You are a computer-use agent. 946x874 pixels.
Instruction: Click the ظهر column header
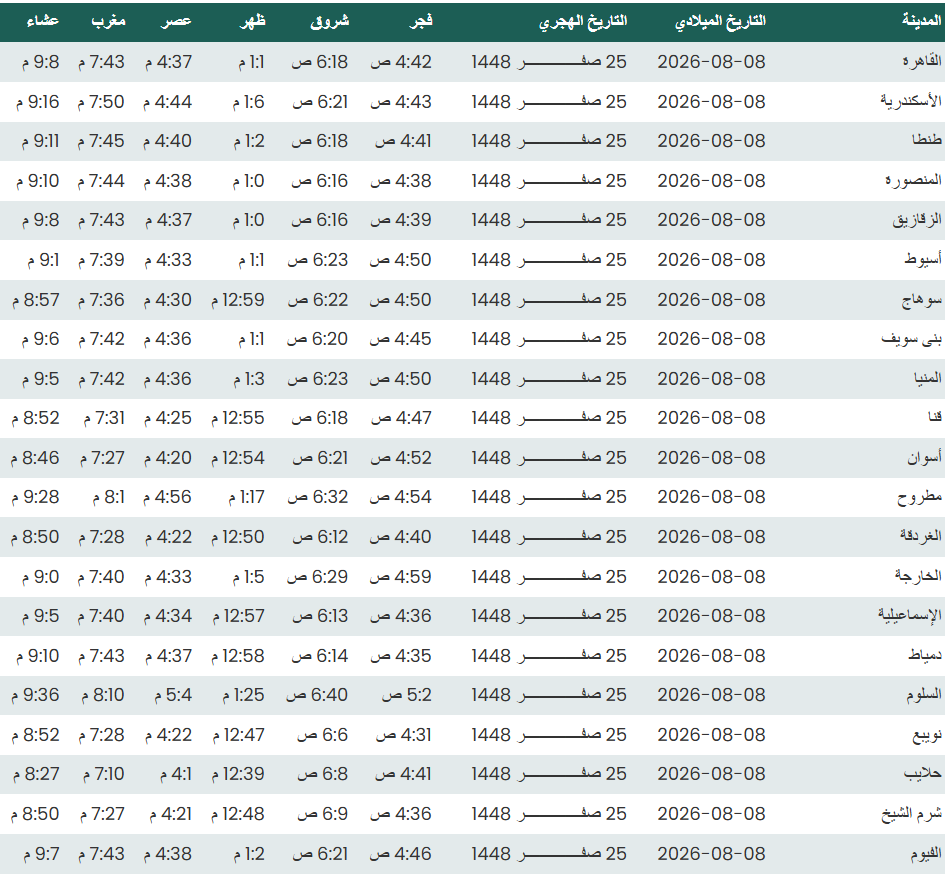tap(252, 21)
